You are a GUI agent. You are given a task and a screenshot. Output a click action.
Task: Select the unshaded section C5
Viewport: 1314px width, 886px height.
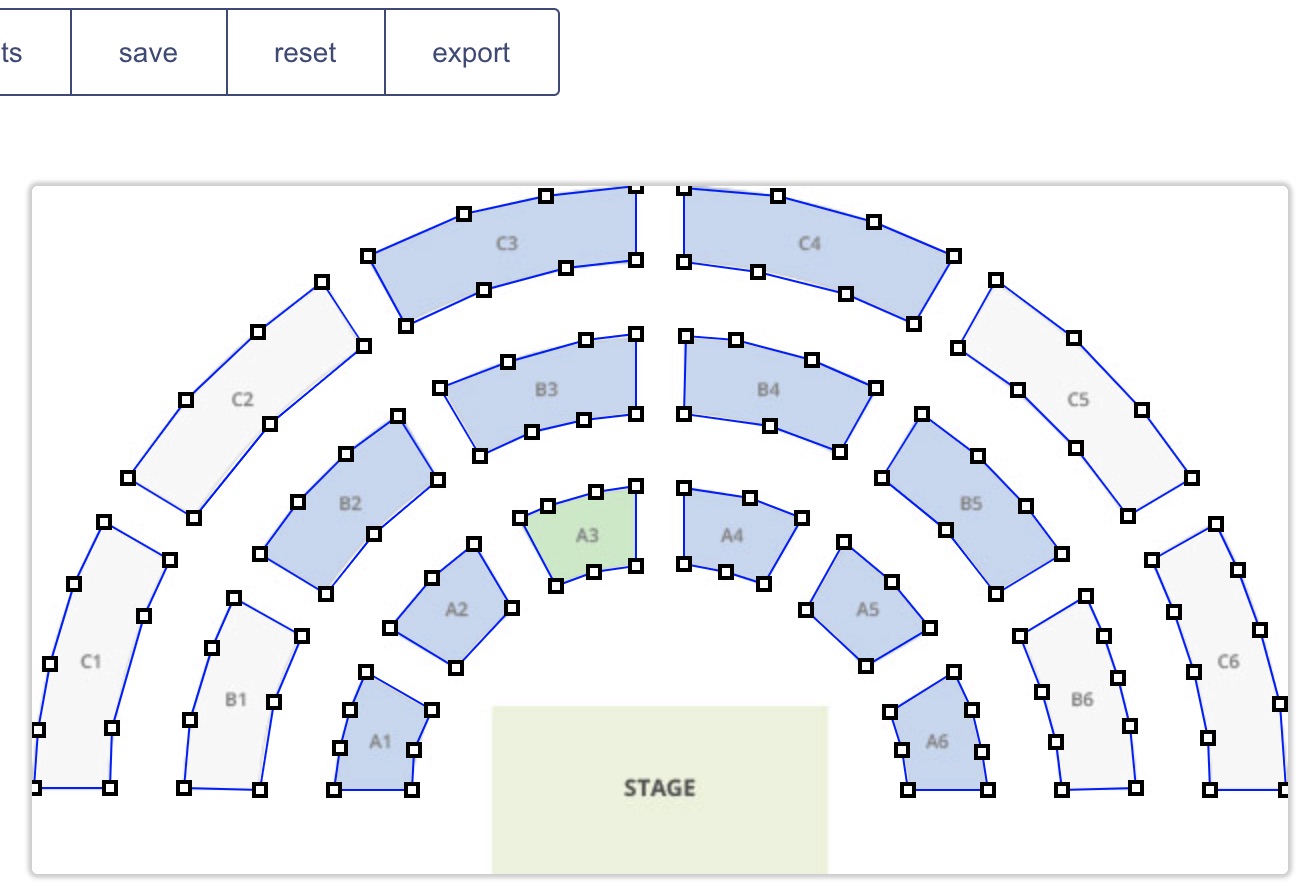click(1078, 400)
